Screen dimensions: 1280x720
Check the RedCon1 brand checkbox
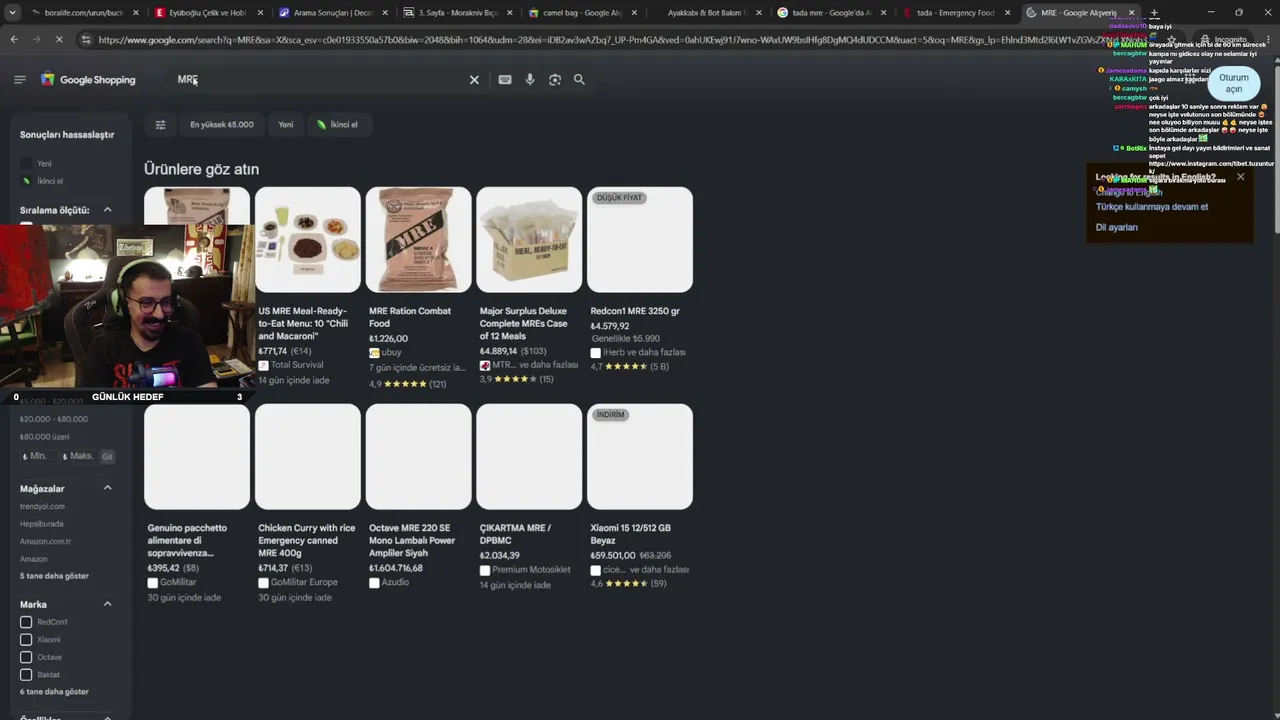[x=26, y=622]
